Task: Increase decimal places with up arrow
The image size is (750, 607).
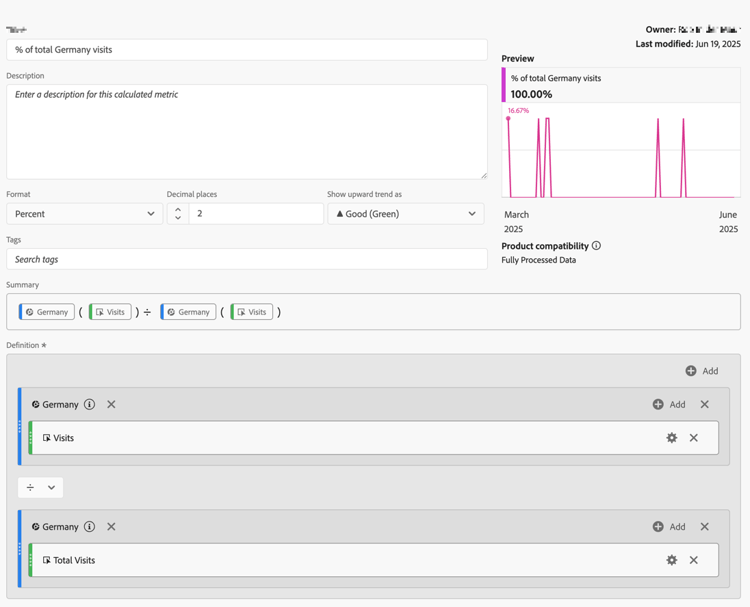Action: pos(178,210)
